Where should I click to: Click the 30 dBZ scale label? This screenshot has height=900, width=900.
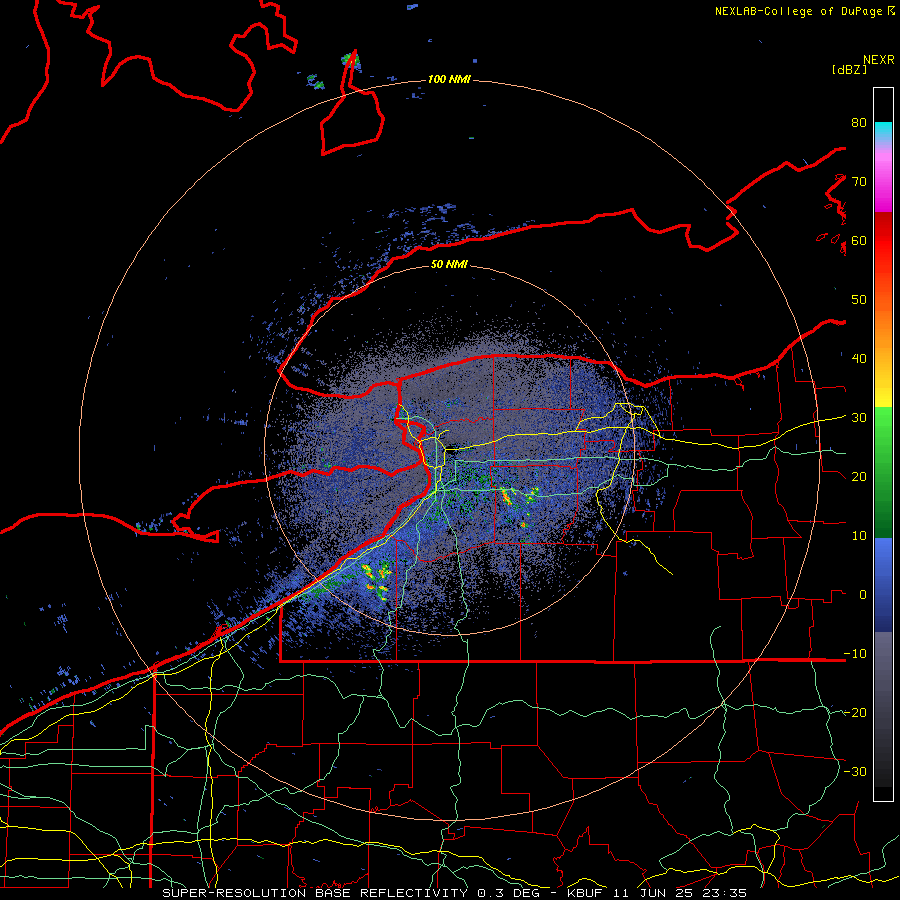(x=859, y=418)
